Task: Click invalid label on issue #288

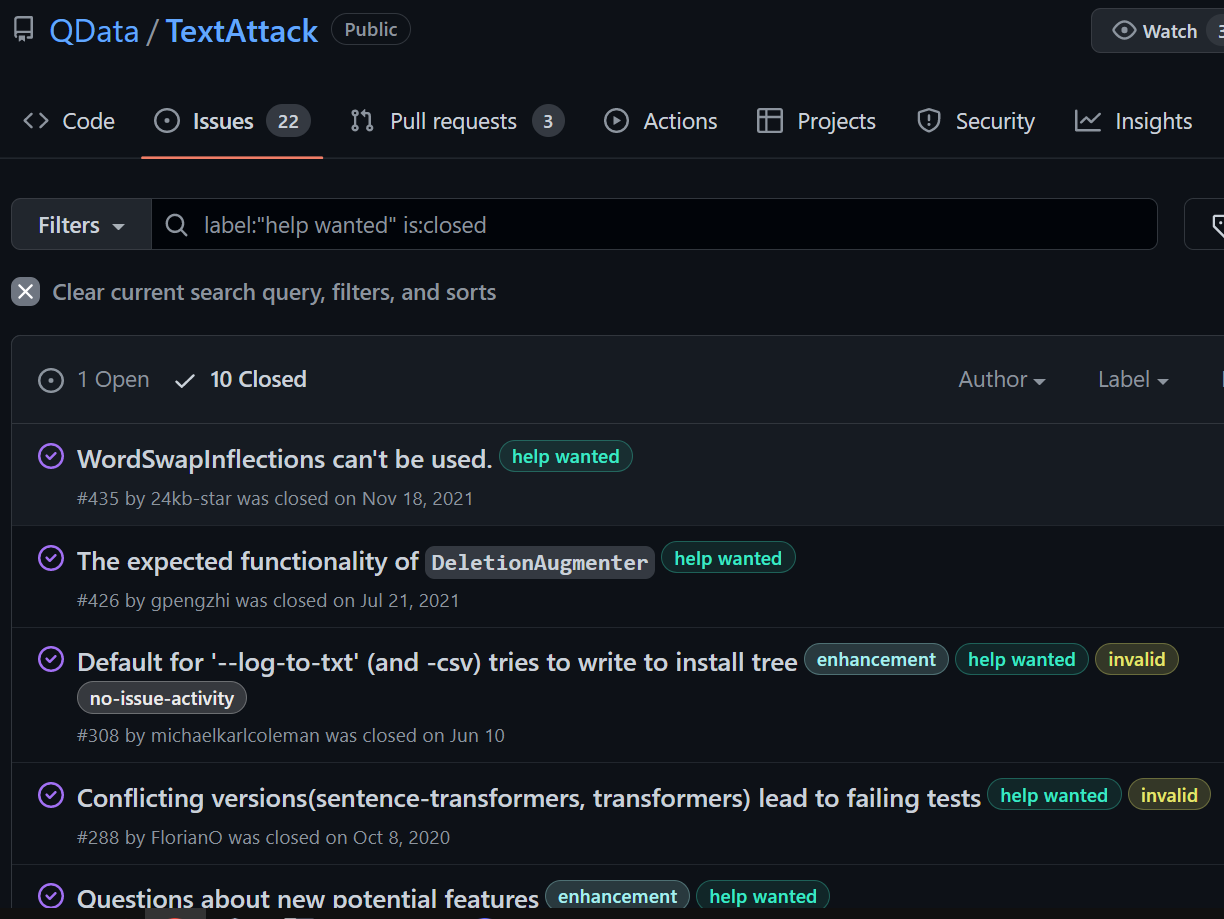Action: [1169, 796]
